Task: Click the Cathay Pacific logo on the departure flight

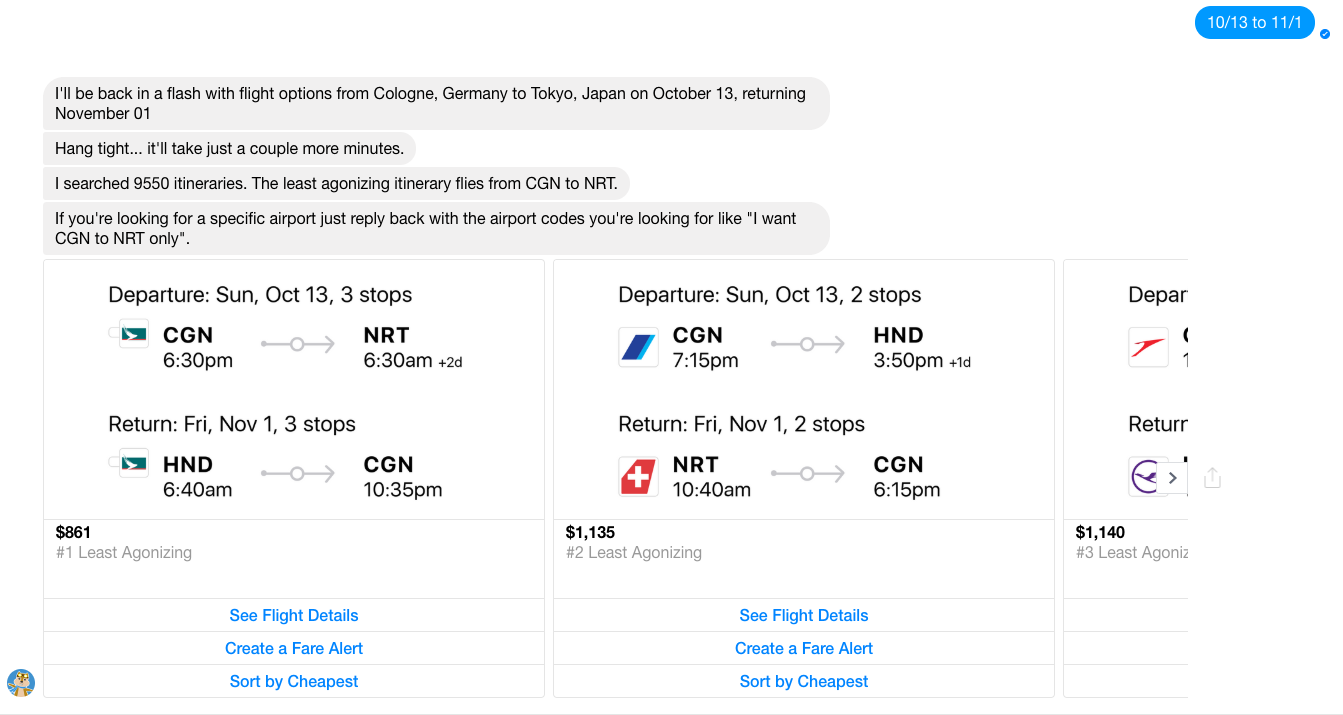Action: click(133, 334)
